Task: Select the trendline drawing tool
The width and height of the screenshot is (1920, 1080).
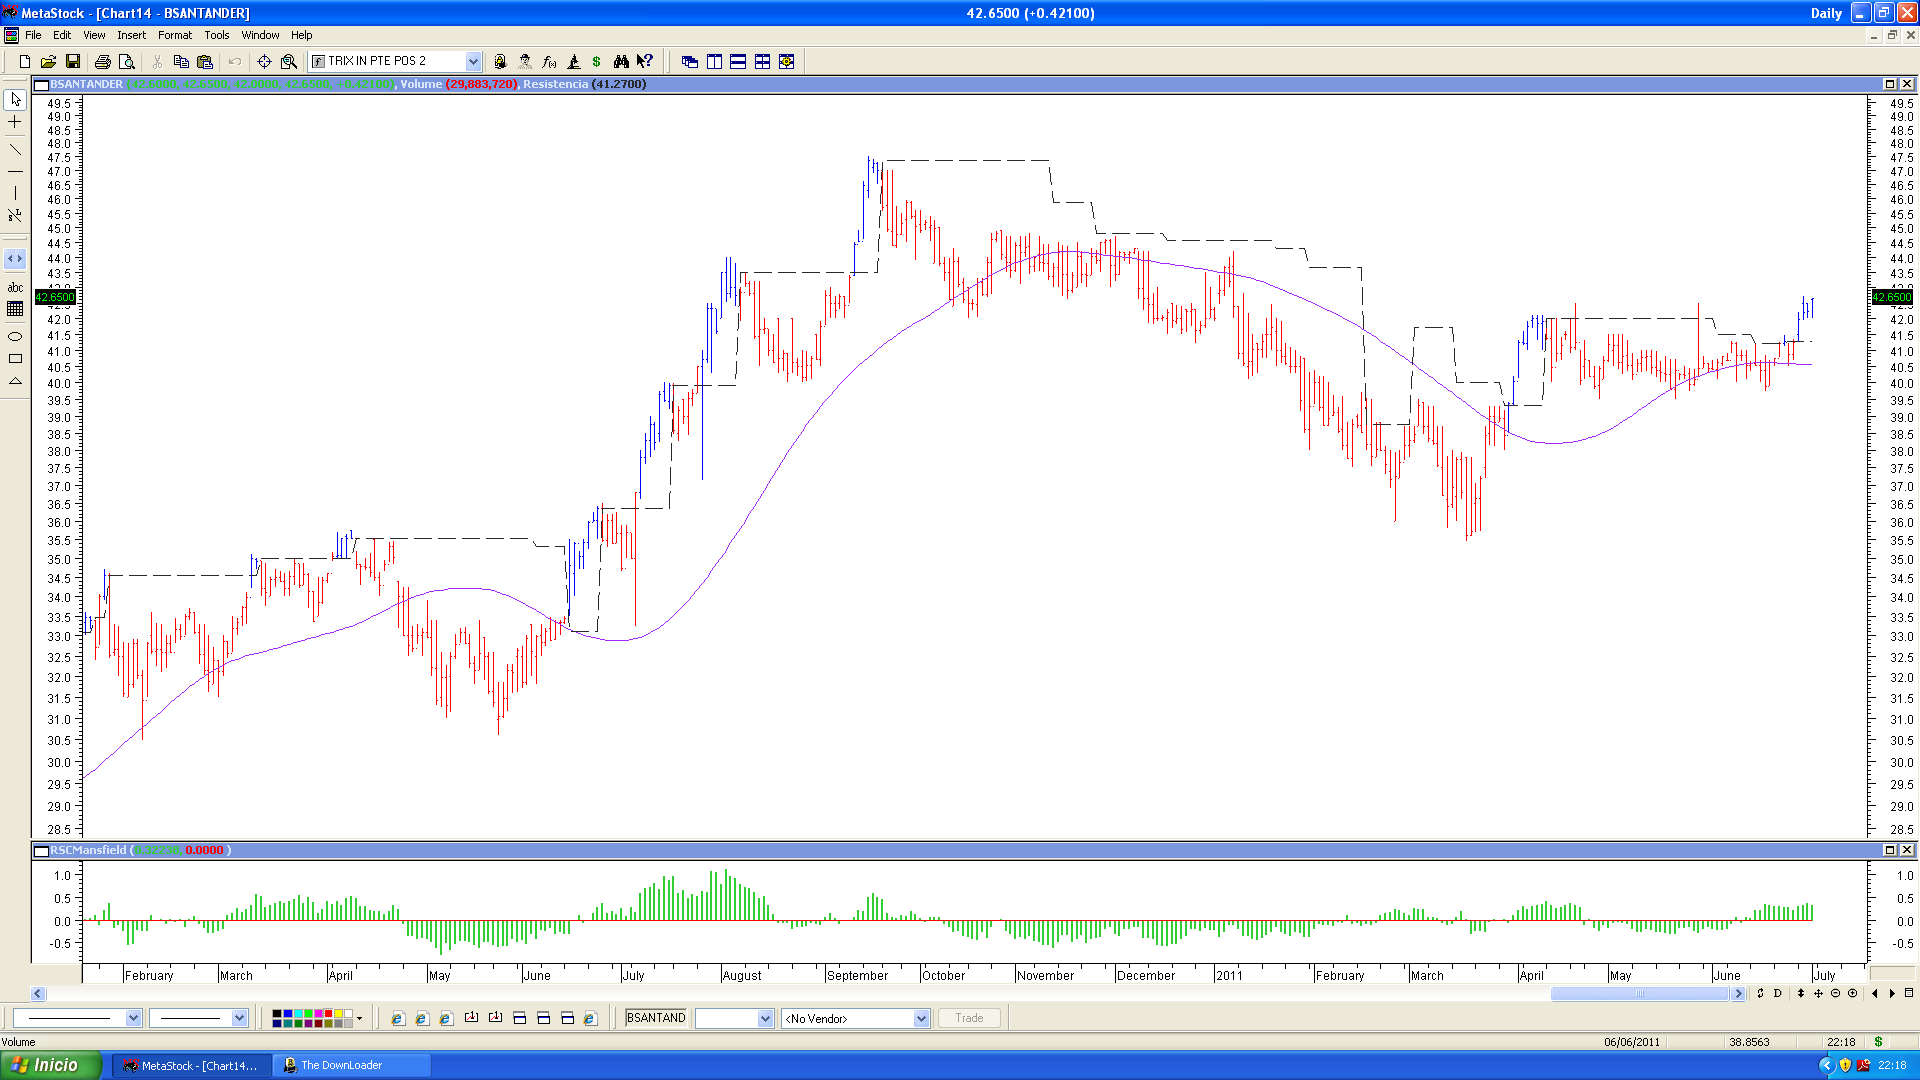Action: tap(15, 149)
